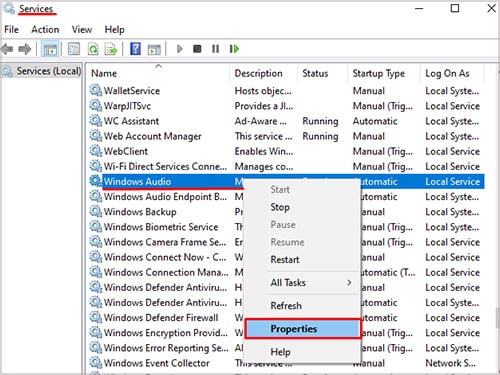The width and height of the screenshot is (500, 375).
Task: Toggle the Show/Hide Console Tree icon
Action: 50,49
